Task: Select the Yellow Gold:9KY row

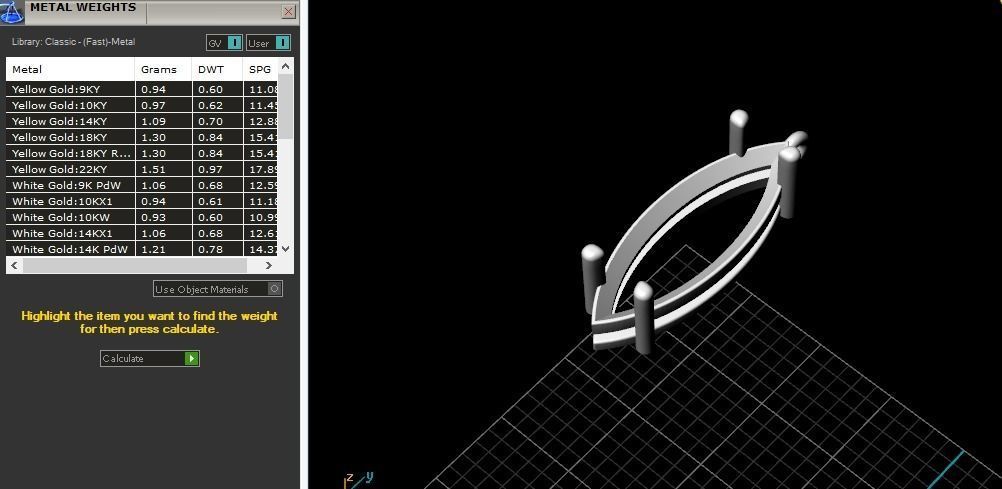Action: [143, 89]
